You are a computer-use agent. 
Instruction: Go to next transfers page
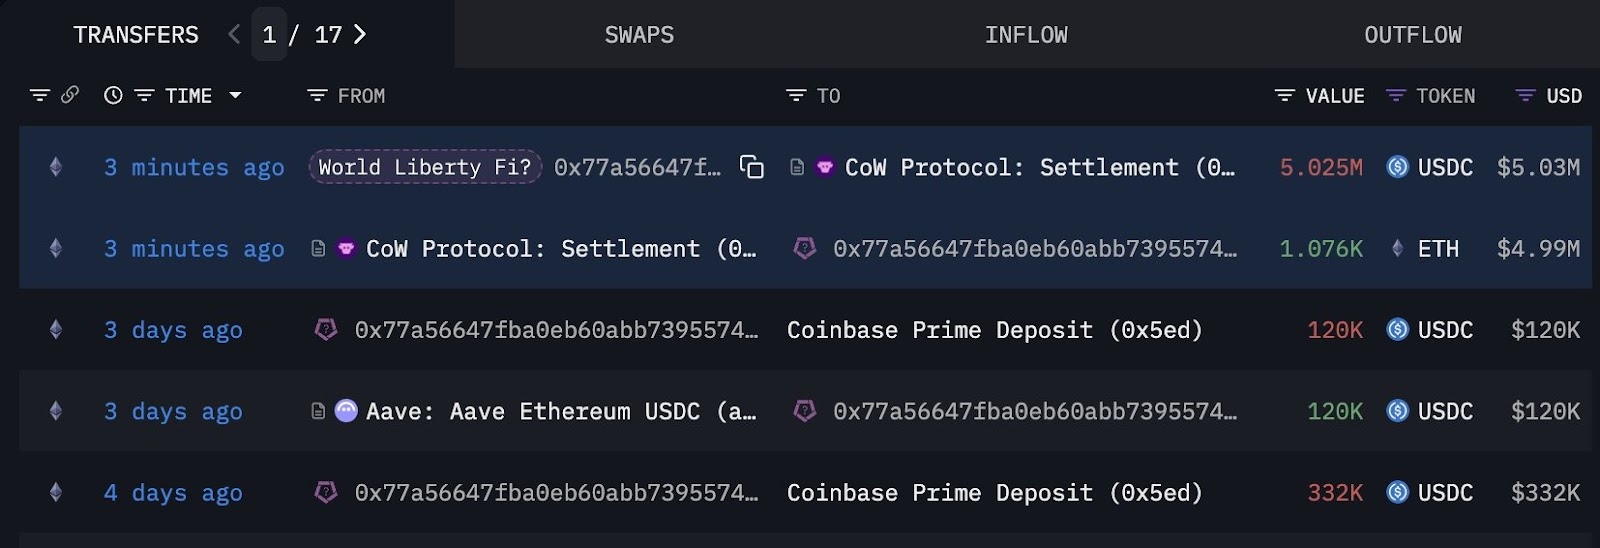tap(360, 35)
